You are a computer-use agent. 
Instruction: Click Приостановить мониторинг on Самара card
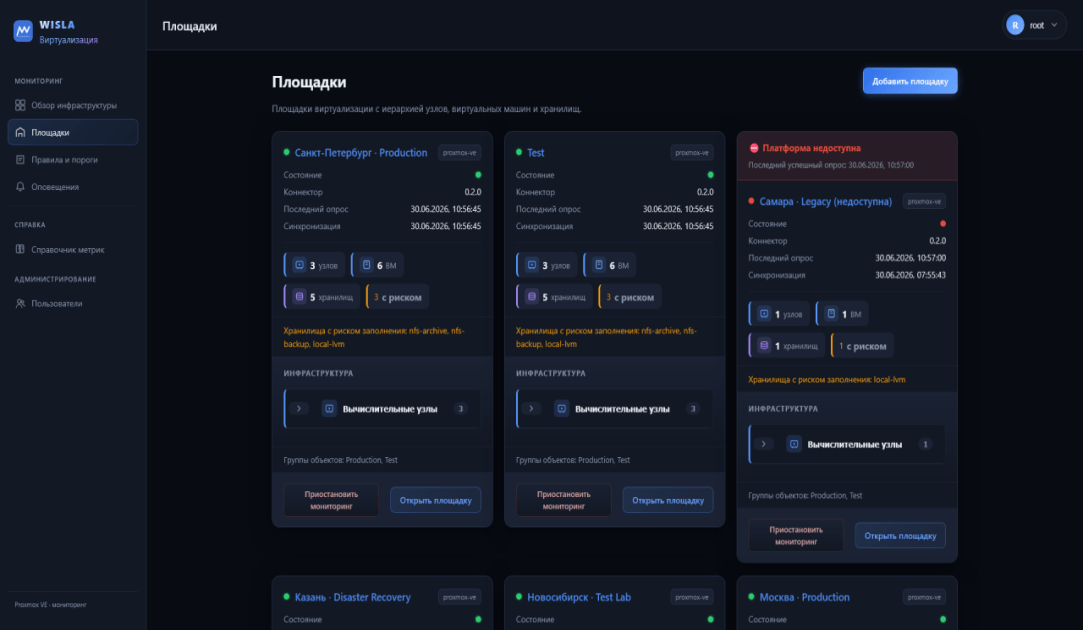(796, 536)
